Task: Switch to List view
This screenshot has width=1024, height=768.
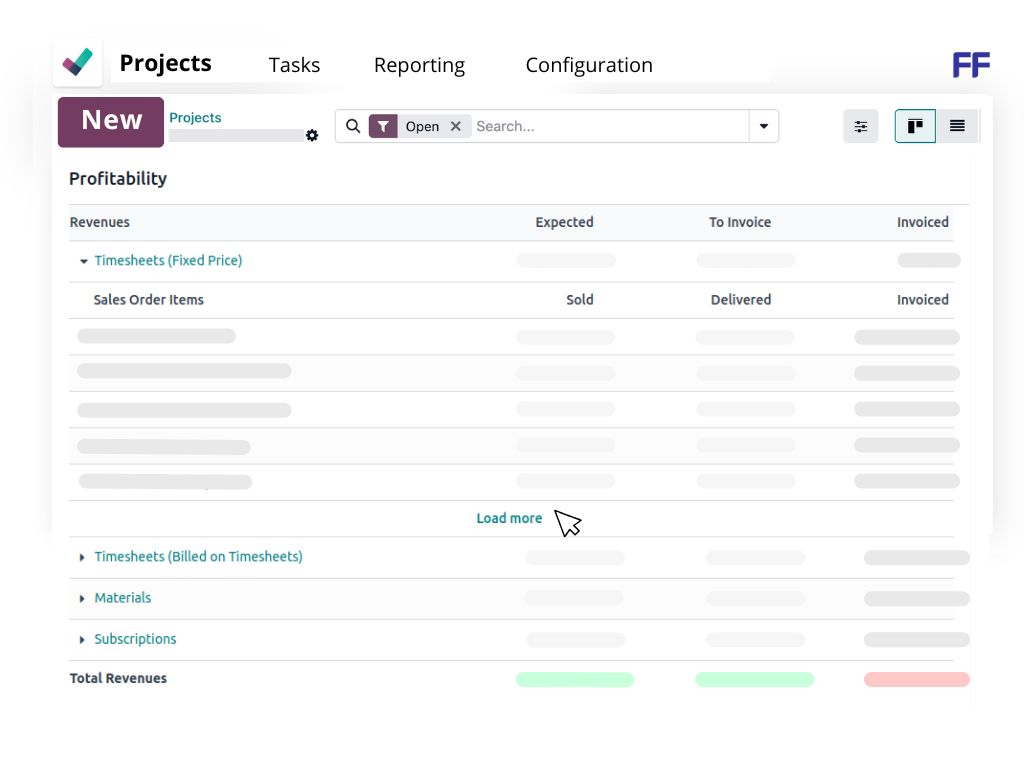Action: pyautogui.click(x=957, y=127)
